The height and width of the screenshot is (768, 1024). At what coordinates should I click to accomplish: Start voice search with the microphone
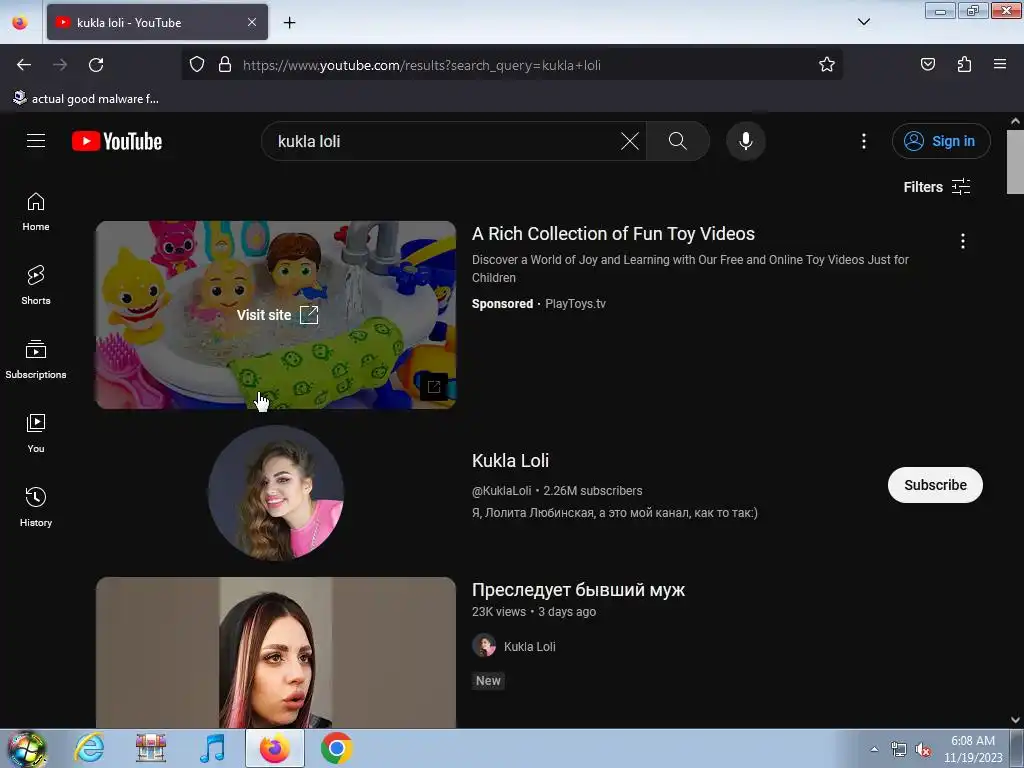pos(746,141)
